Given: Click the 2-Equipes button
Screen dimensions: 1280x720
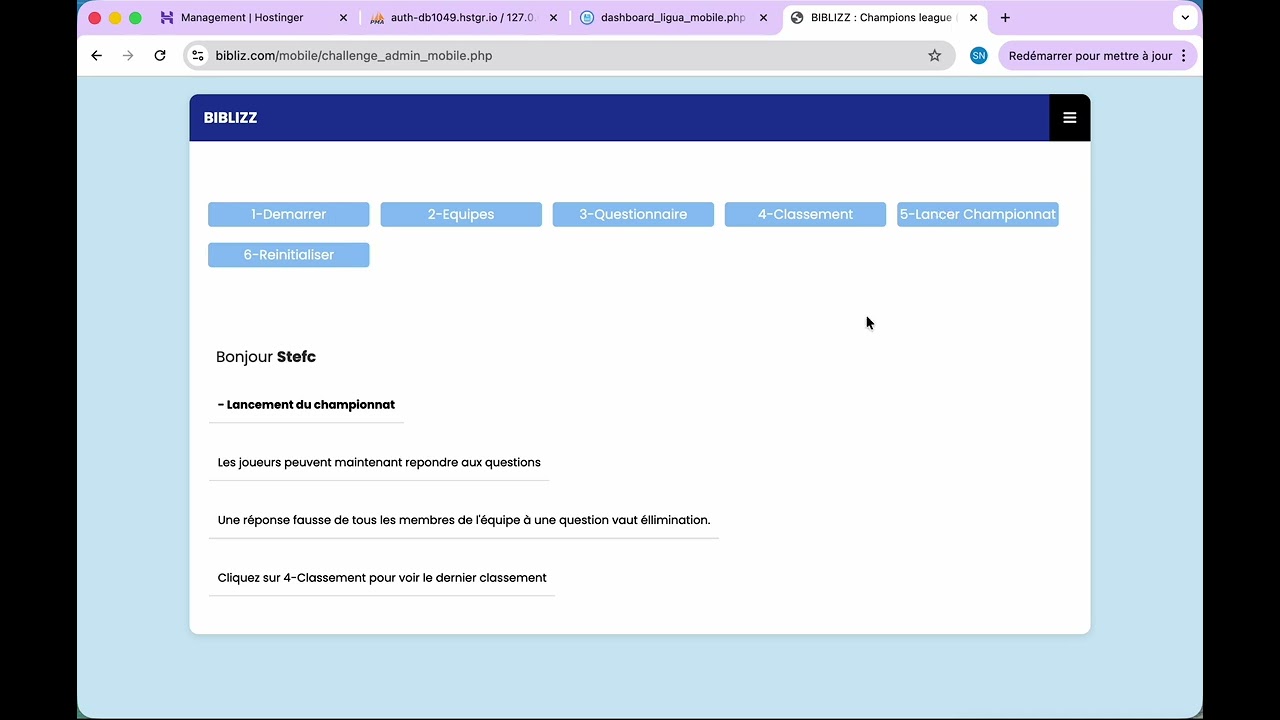Looking at the screenshot, I should point(461,214).
